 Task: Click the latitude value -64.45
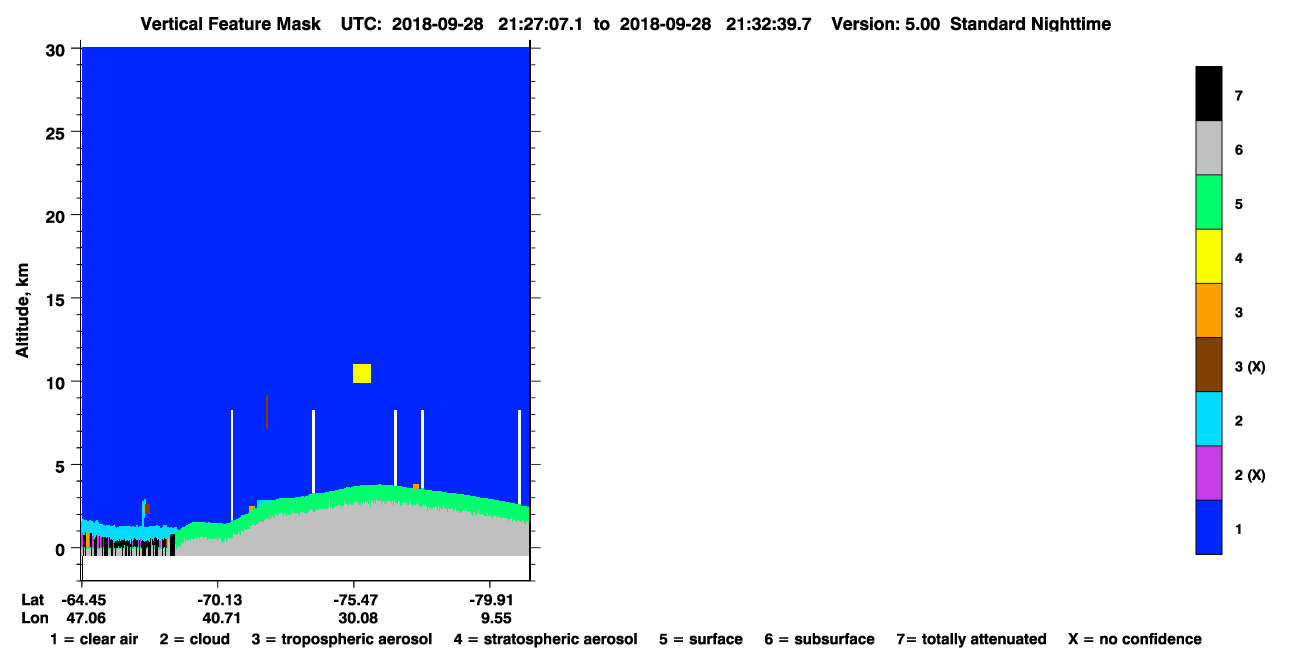(x=84, y=600)
